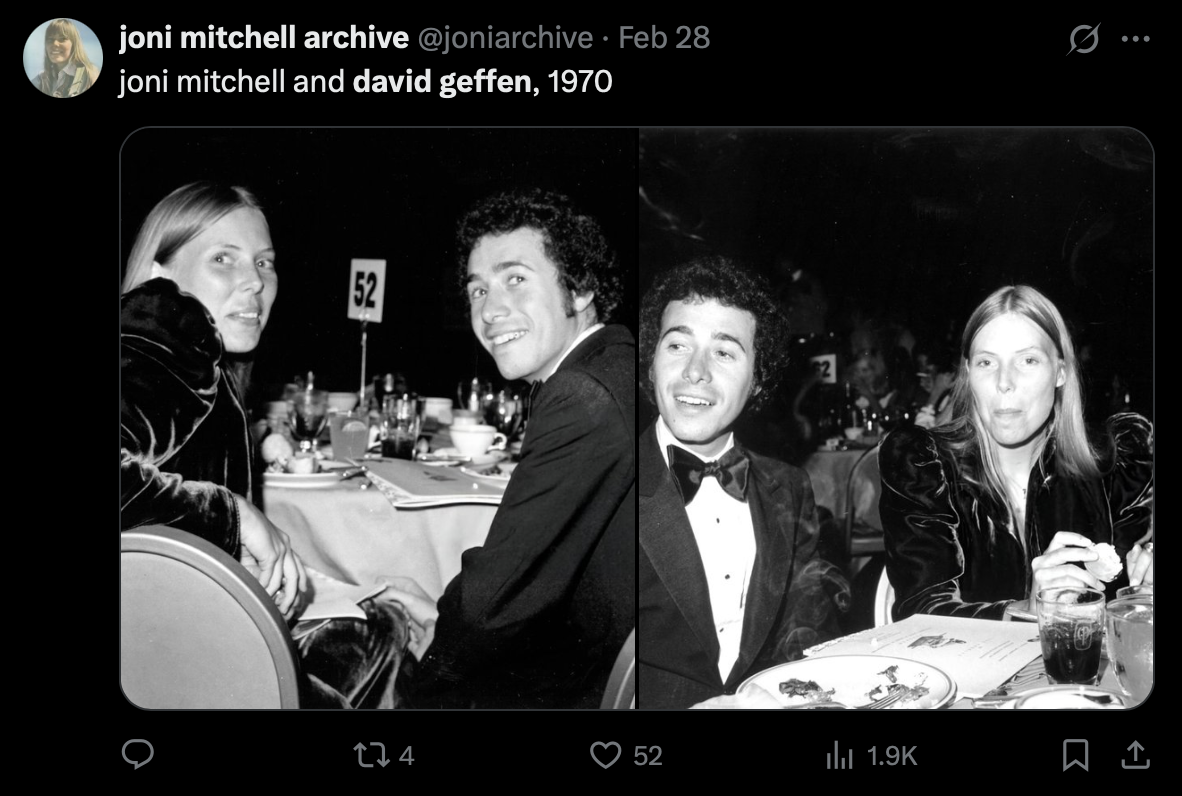Image resolution: width=1182 pixels, height=796 pixels.
Task: Like the tweet with the heart icon
Action: coord(605,755)
